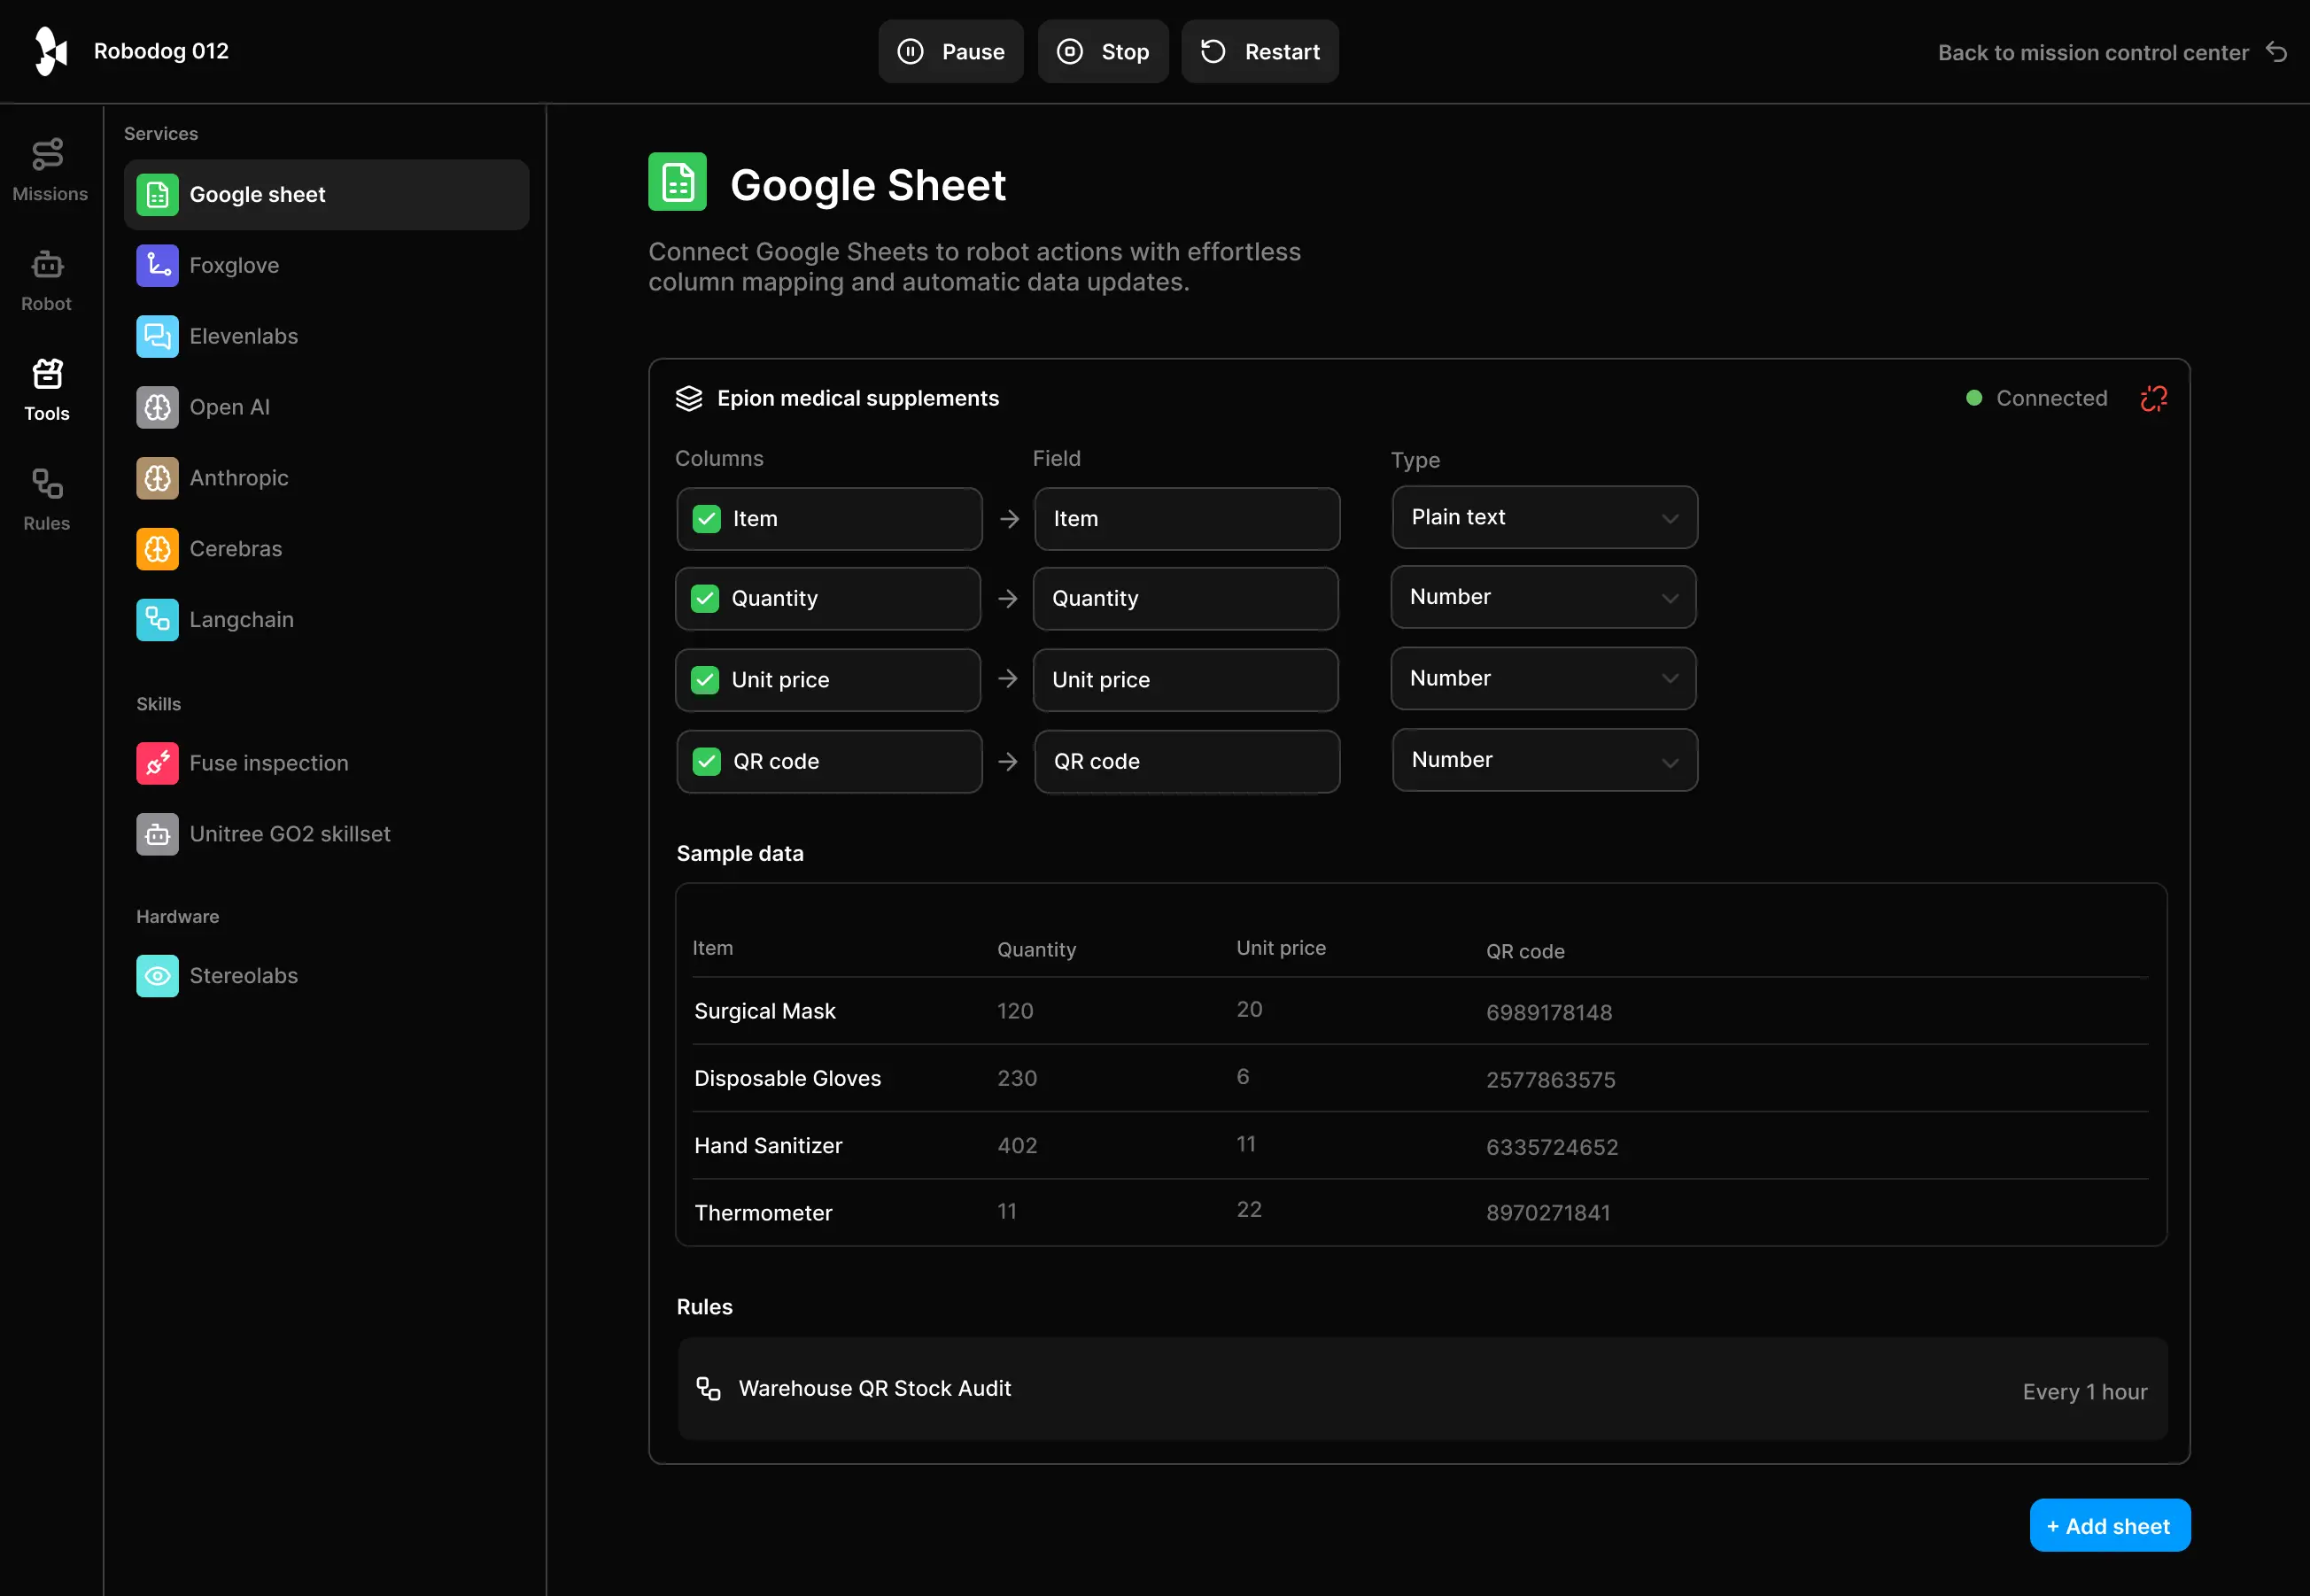Open the QR code row type dropdown
Screen dimensions: 2310x1596
point(1544,760)
